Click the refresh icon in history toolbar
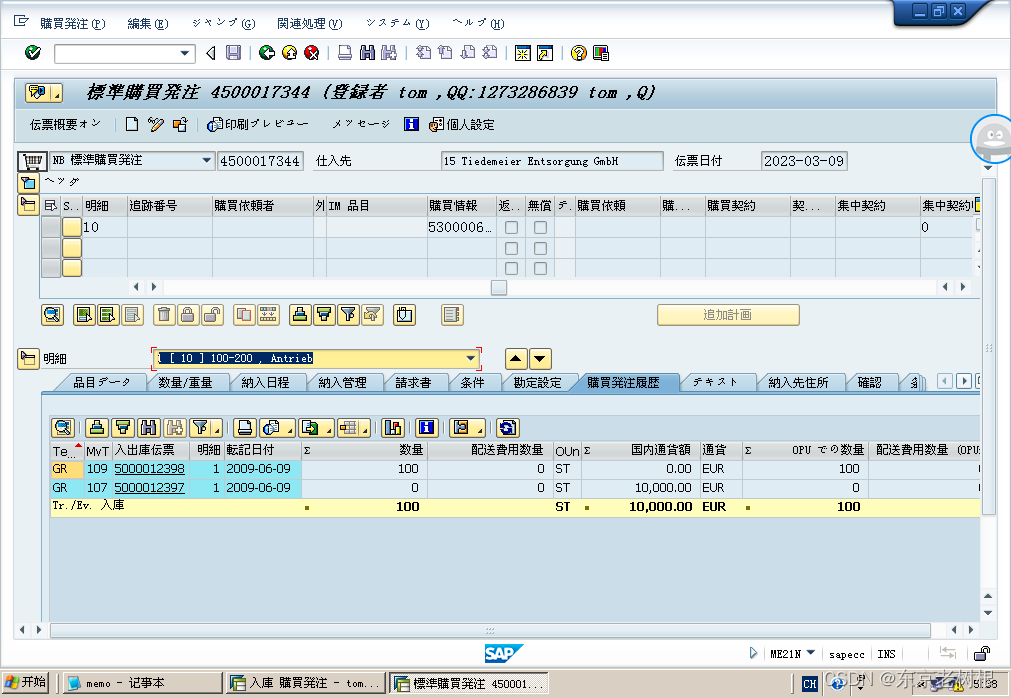The height and width of the screenshot is (698, 1011). pos(508,427)
